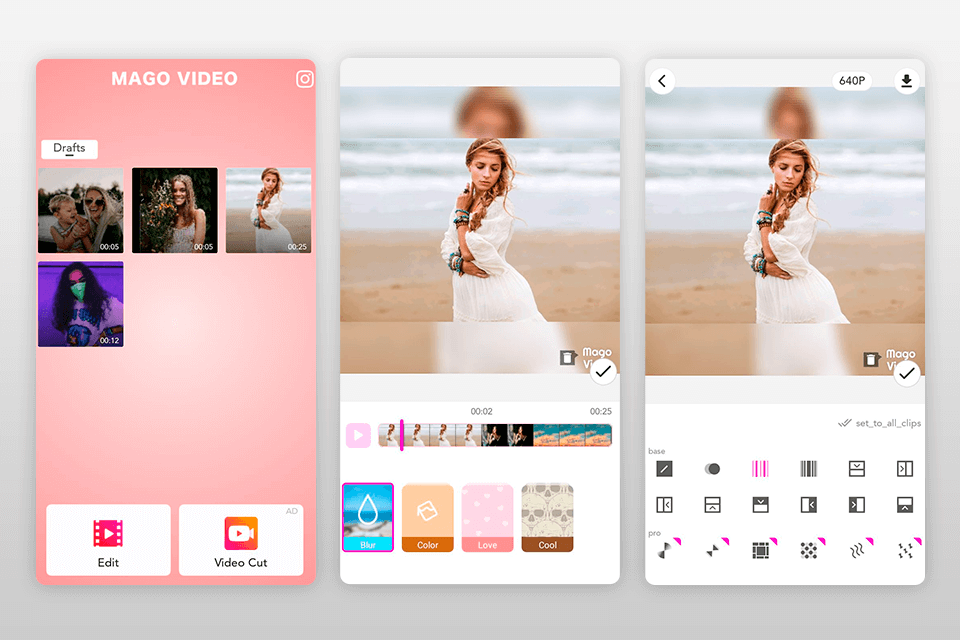The image size is (960, 640).
Task: Switch to the Drafts tab
Action: (69, 148)
